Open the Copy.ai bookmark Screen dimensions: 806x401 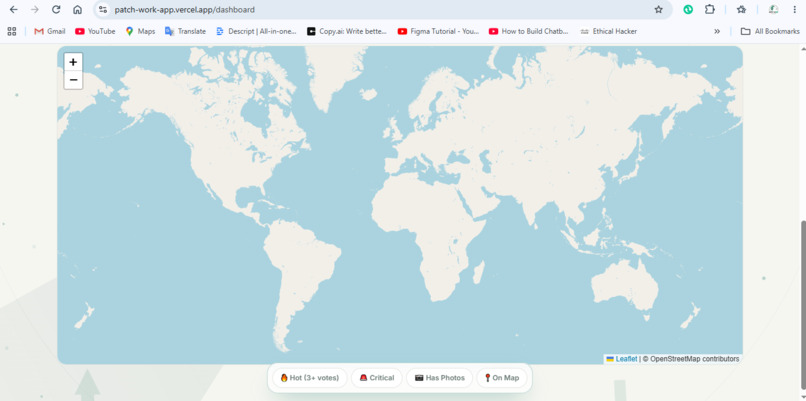[x=347, y=31]
